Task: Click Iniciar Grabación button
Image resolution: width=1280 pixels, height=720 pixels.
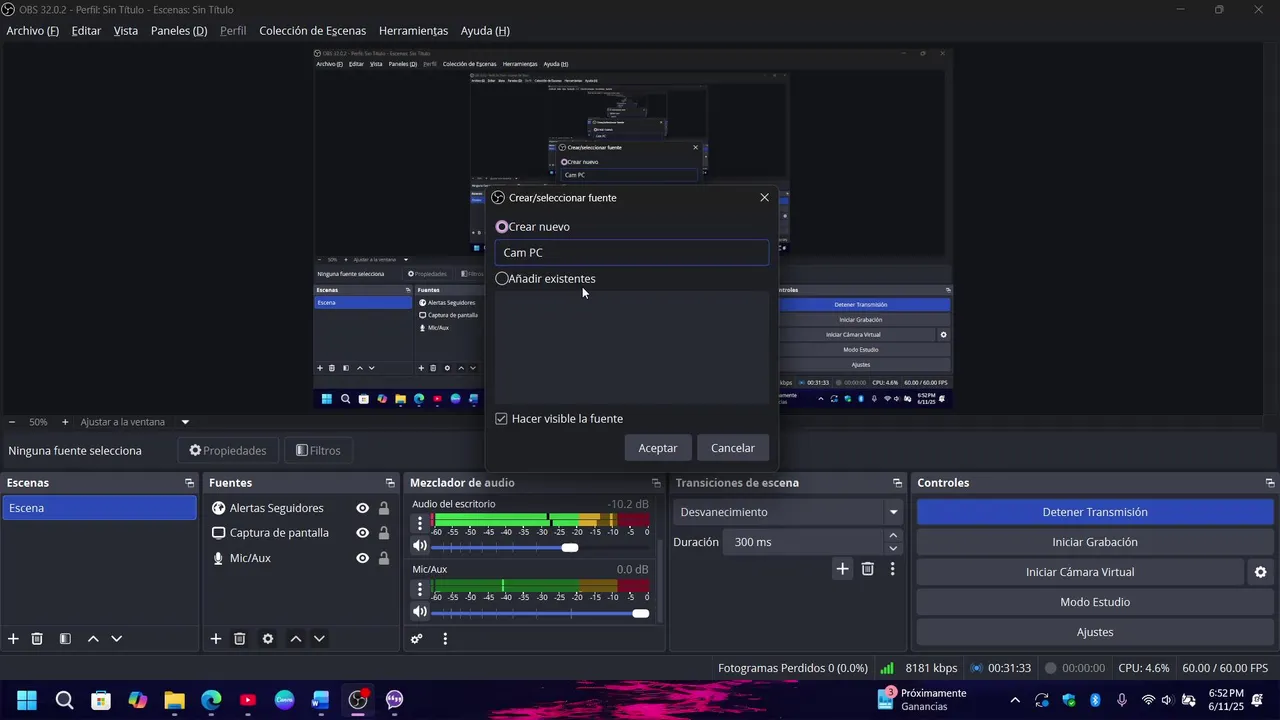Action: tap(1095, 542)
